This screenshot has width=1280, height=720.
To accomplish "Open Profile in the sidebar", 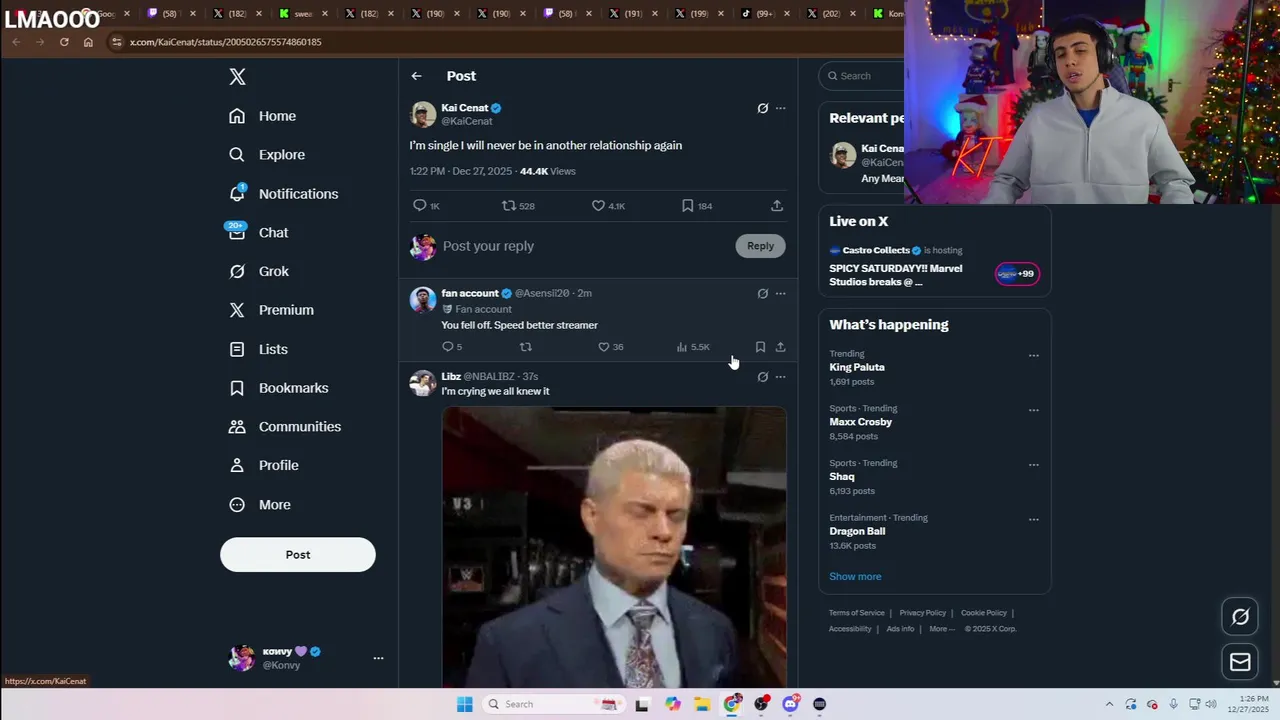I will point(263,465).
